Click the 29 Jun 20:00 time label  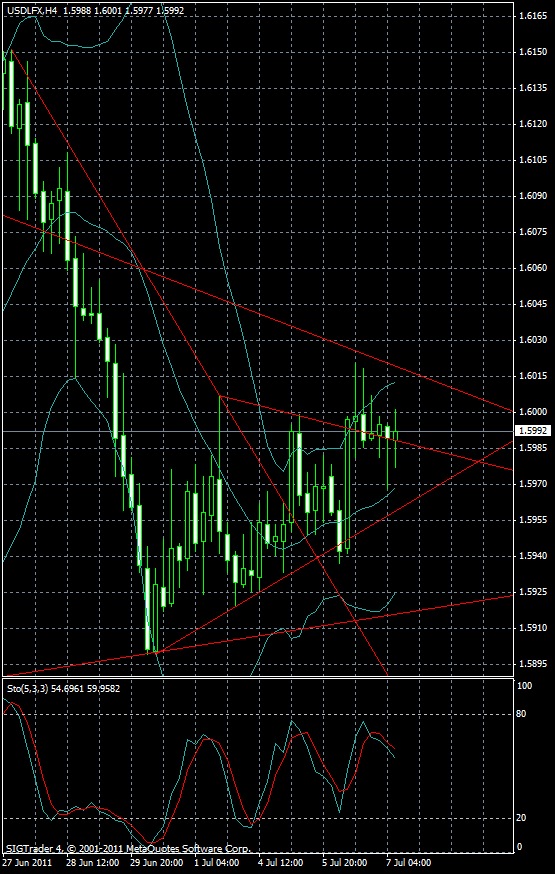[x=156, y=862]
